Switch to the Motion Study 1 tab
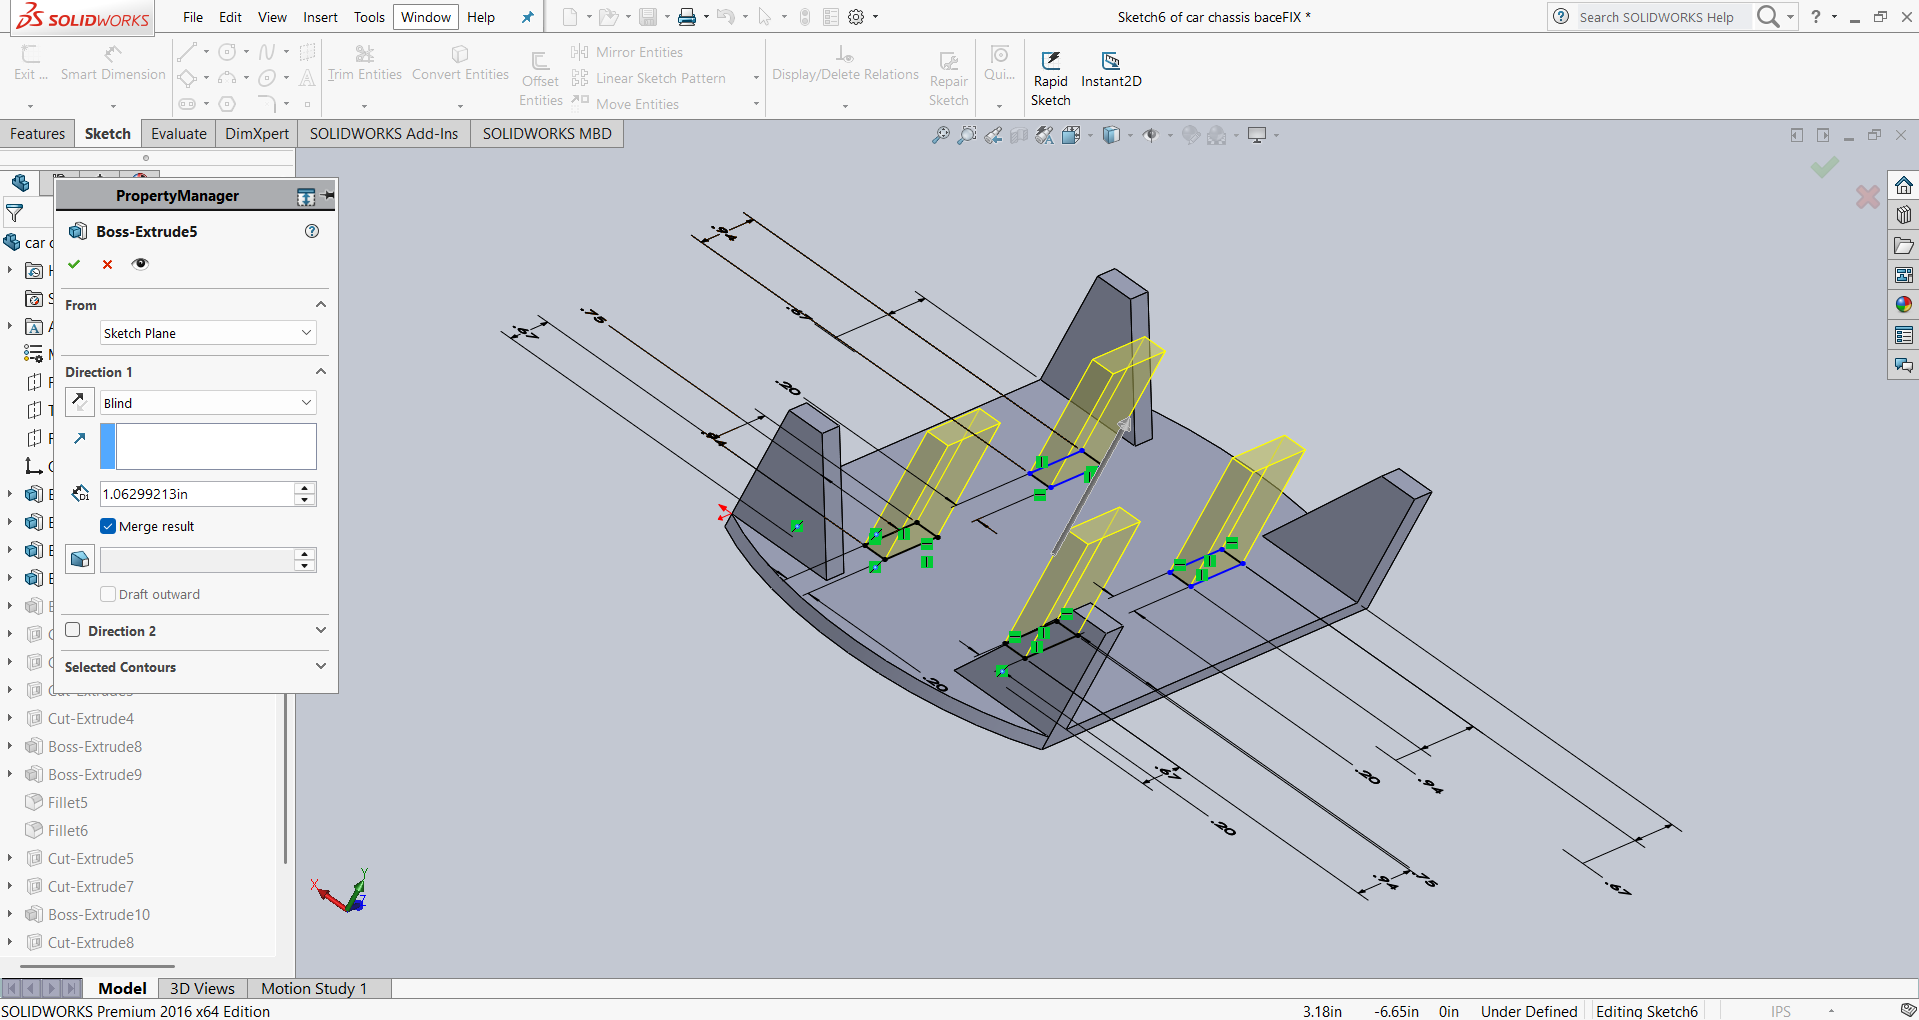1919x1020 pixels. (x=314, y=988)
